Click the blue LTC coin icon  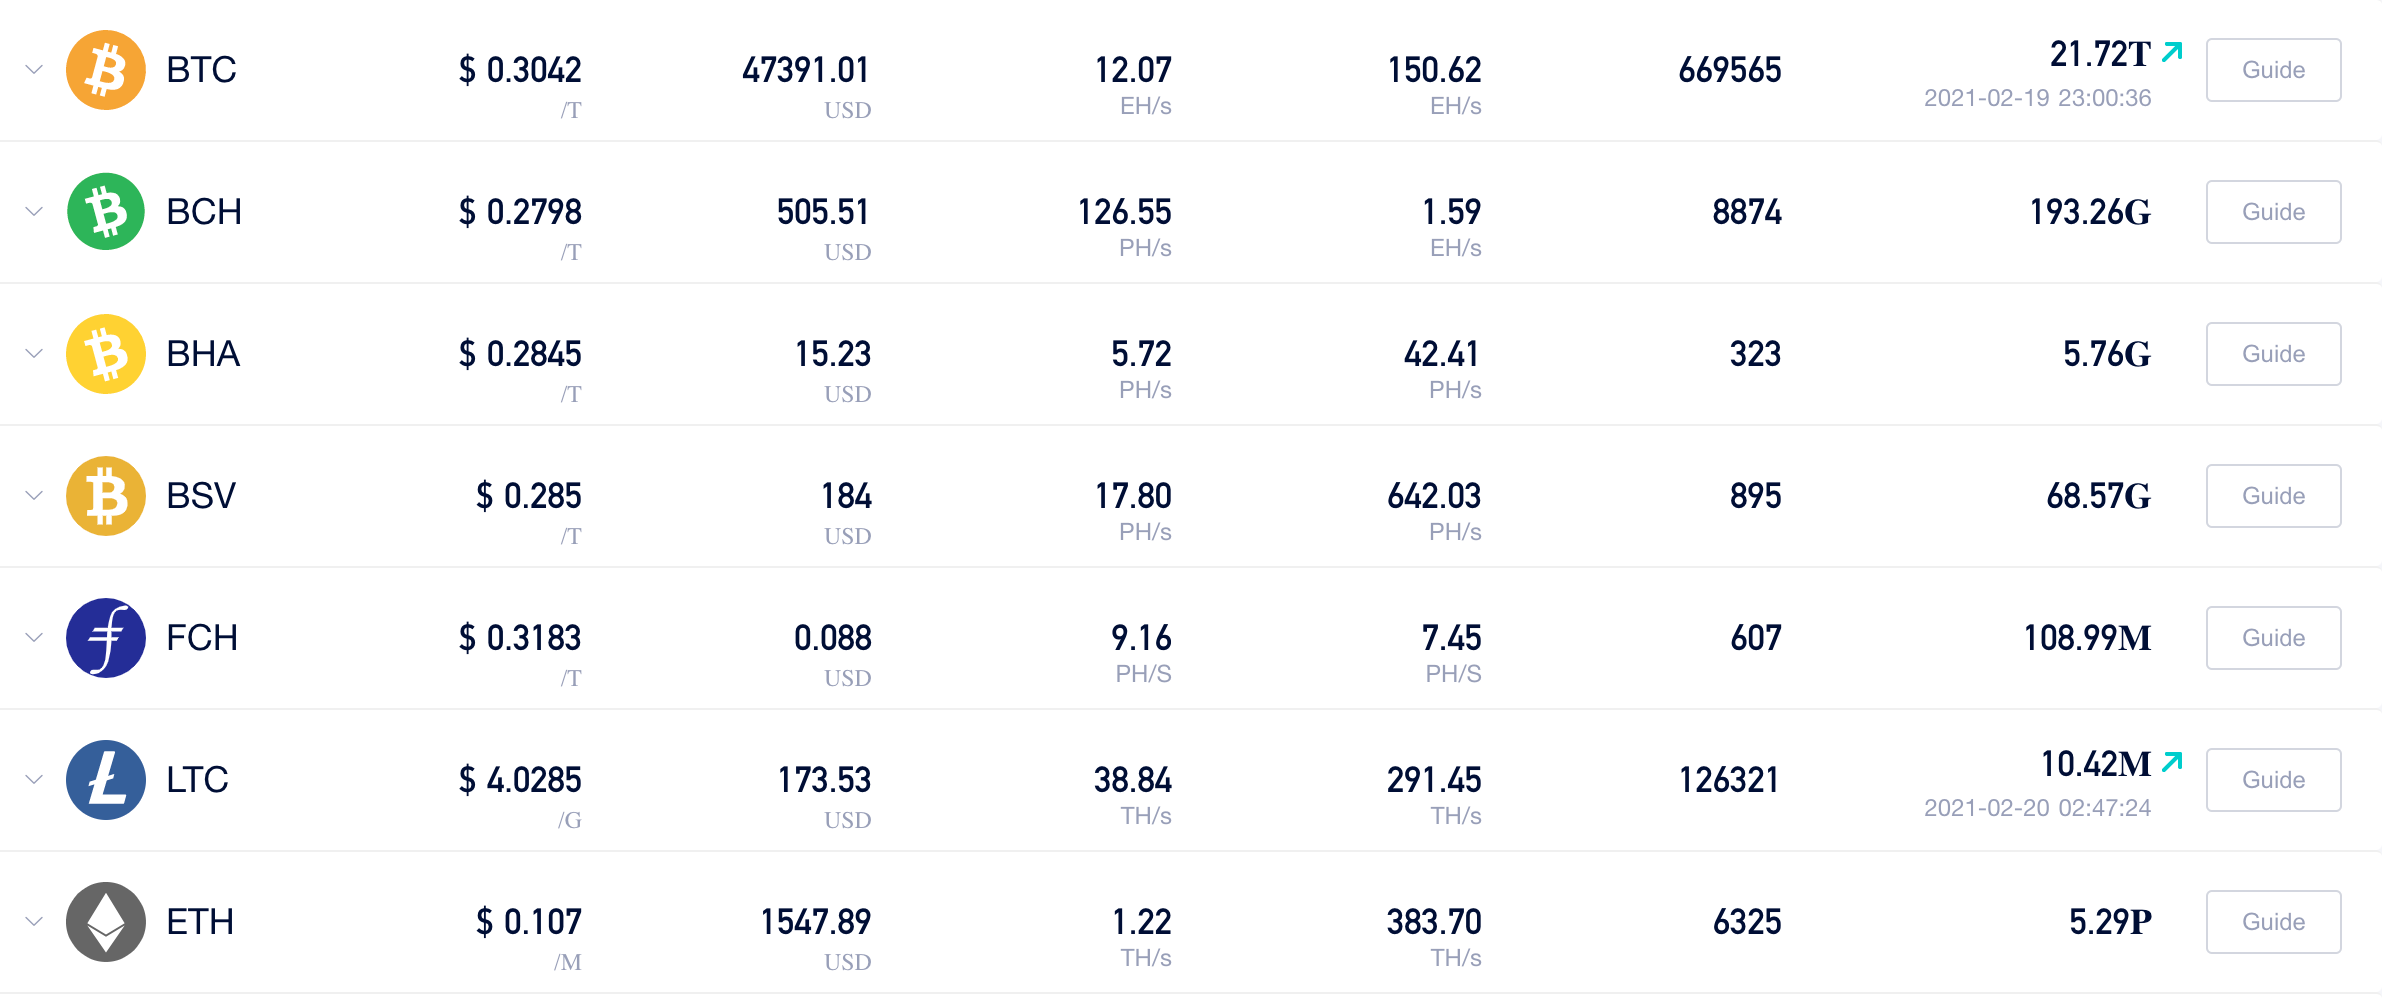point(106,780)
